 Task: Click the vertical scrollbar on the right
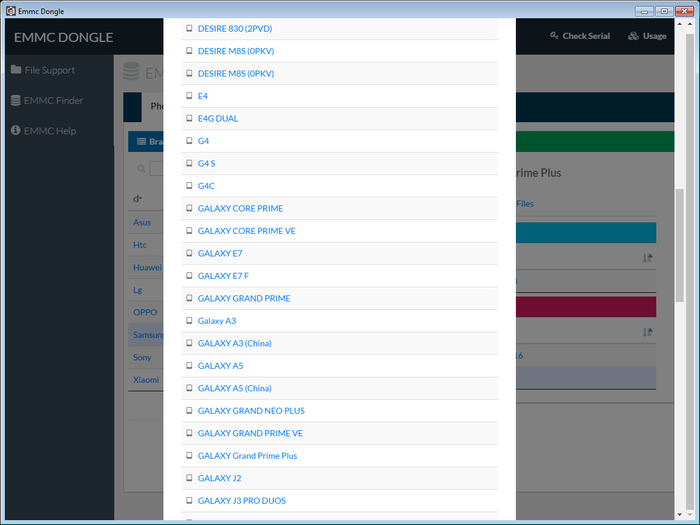coord(681,300)
